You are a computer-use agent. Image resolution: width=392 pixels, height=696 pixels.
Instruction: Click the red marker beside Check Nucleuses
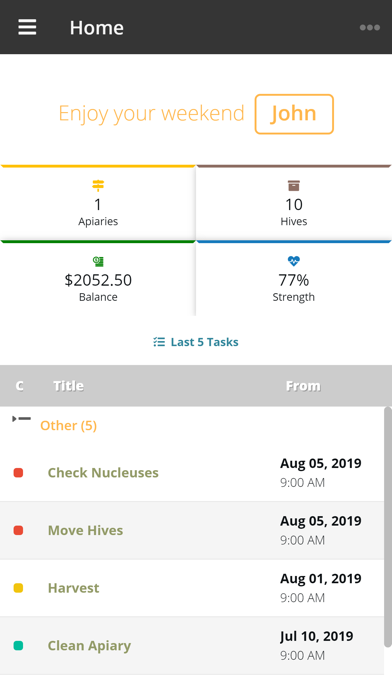[x=18, y=473]
